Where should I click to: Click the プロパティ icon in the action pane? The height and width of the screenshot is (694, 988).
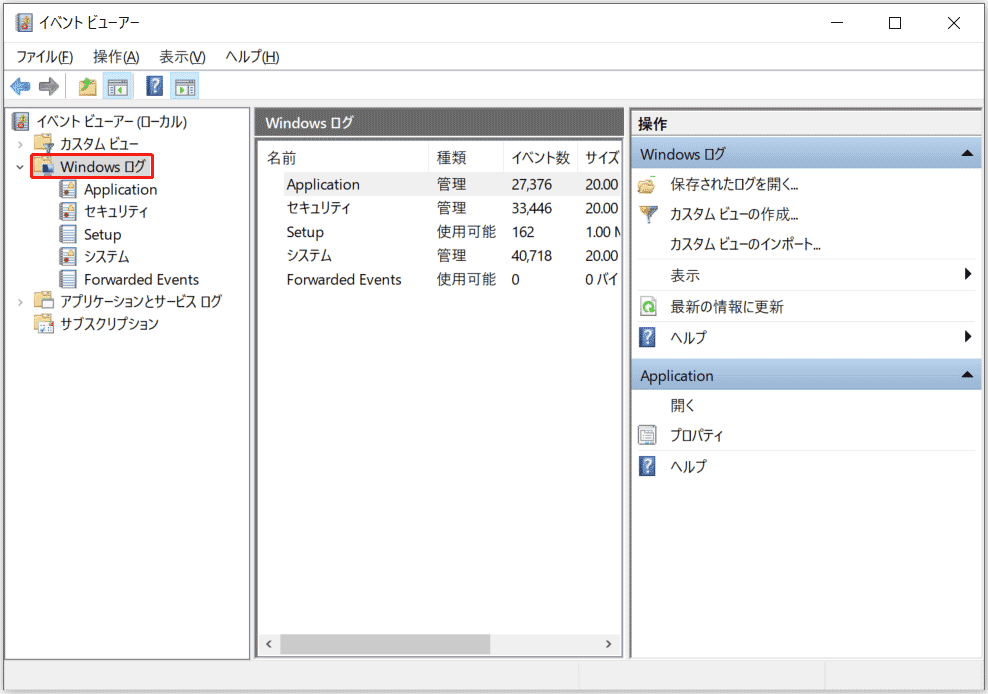[x=647, y=435]
